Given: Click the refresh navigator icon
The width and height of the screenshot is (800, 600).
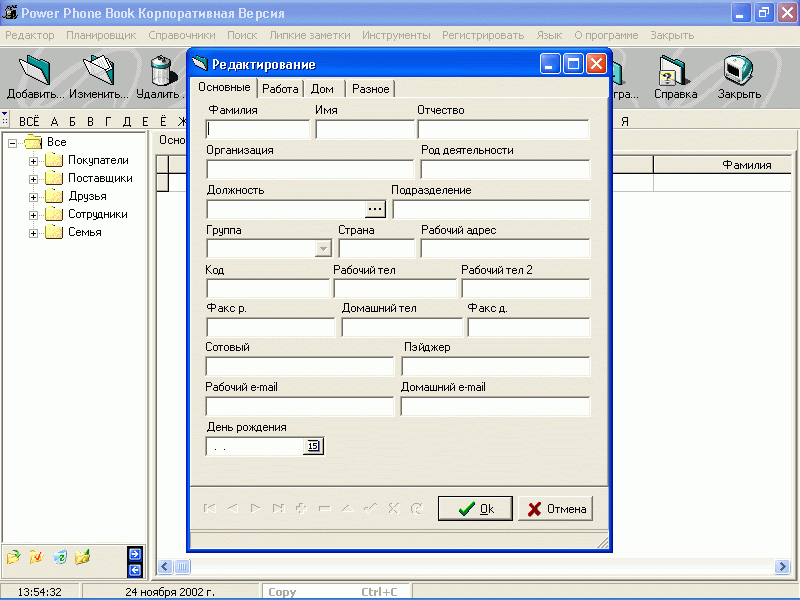Looking at the screenshot, I should tap(416, 508).
